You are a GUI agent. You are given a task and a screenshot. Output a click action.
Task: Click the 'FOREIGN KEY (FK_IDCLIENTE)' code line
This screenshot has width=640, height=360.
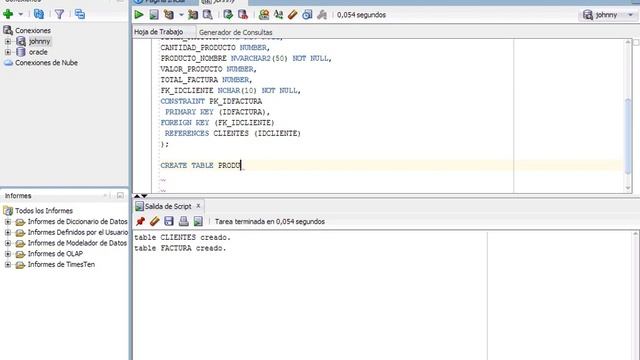[217, 122]
